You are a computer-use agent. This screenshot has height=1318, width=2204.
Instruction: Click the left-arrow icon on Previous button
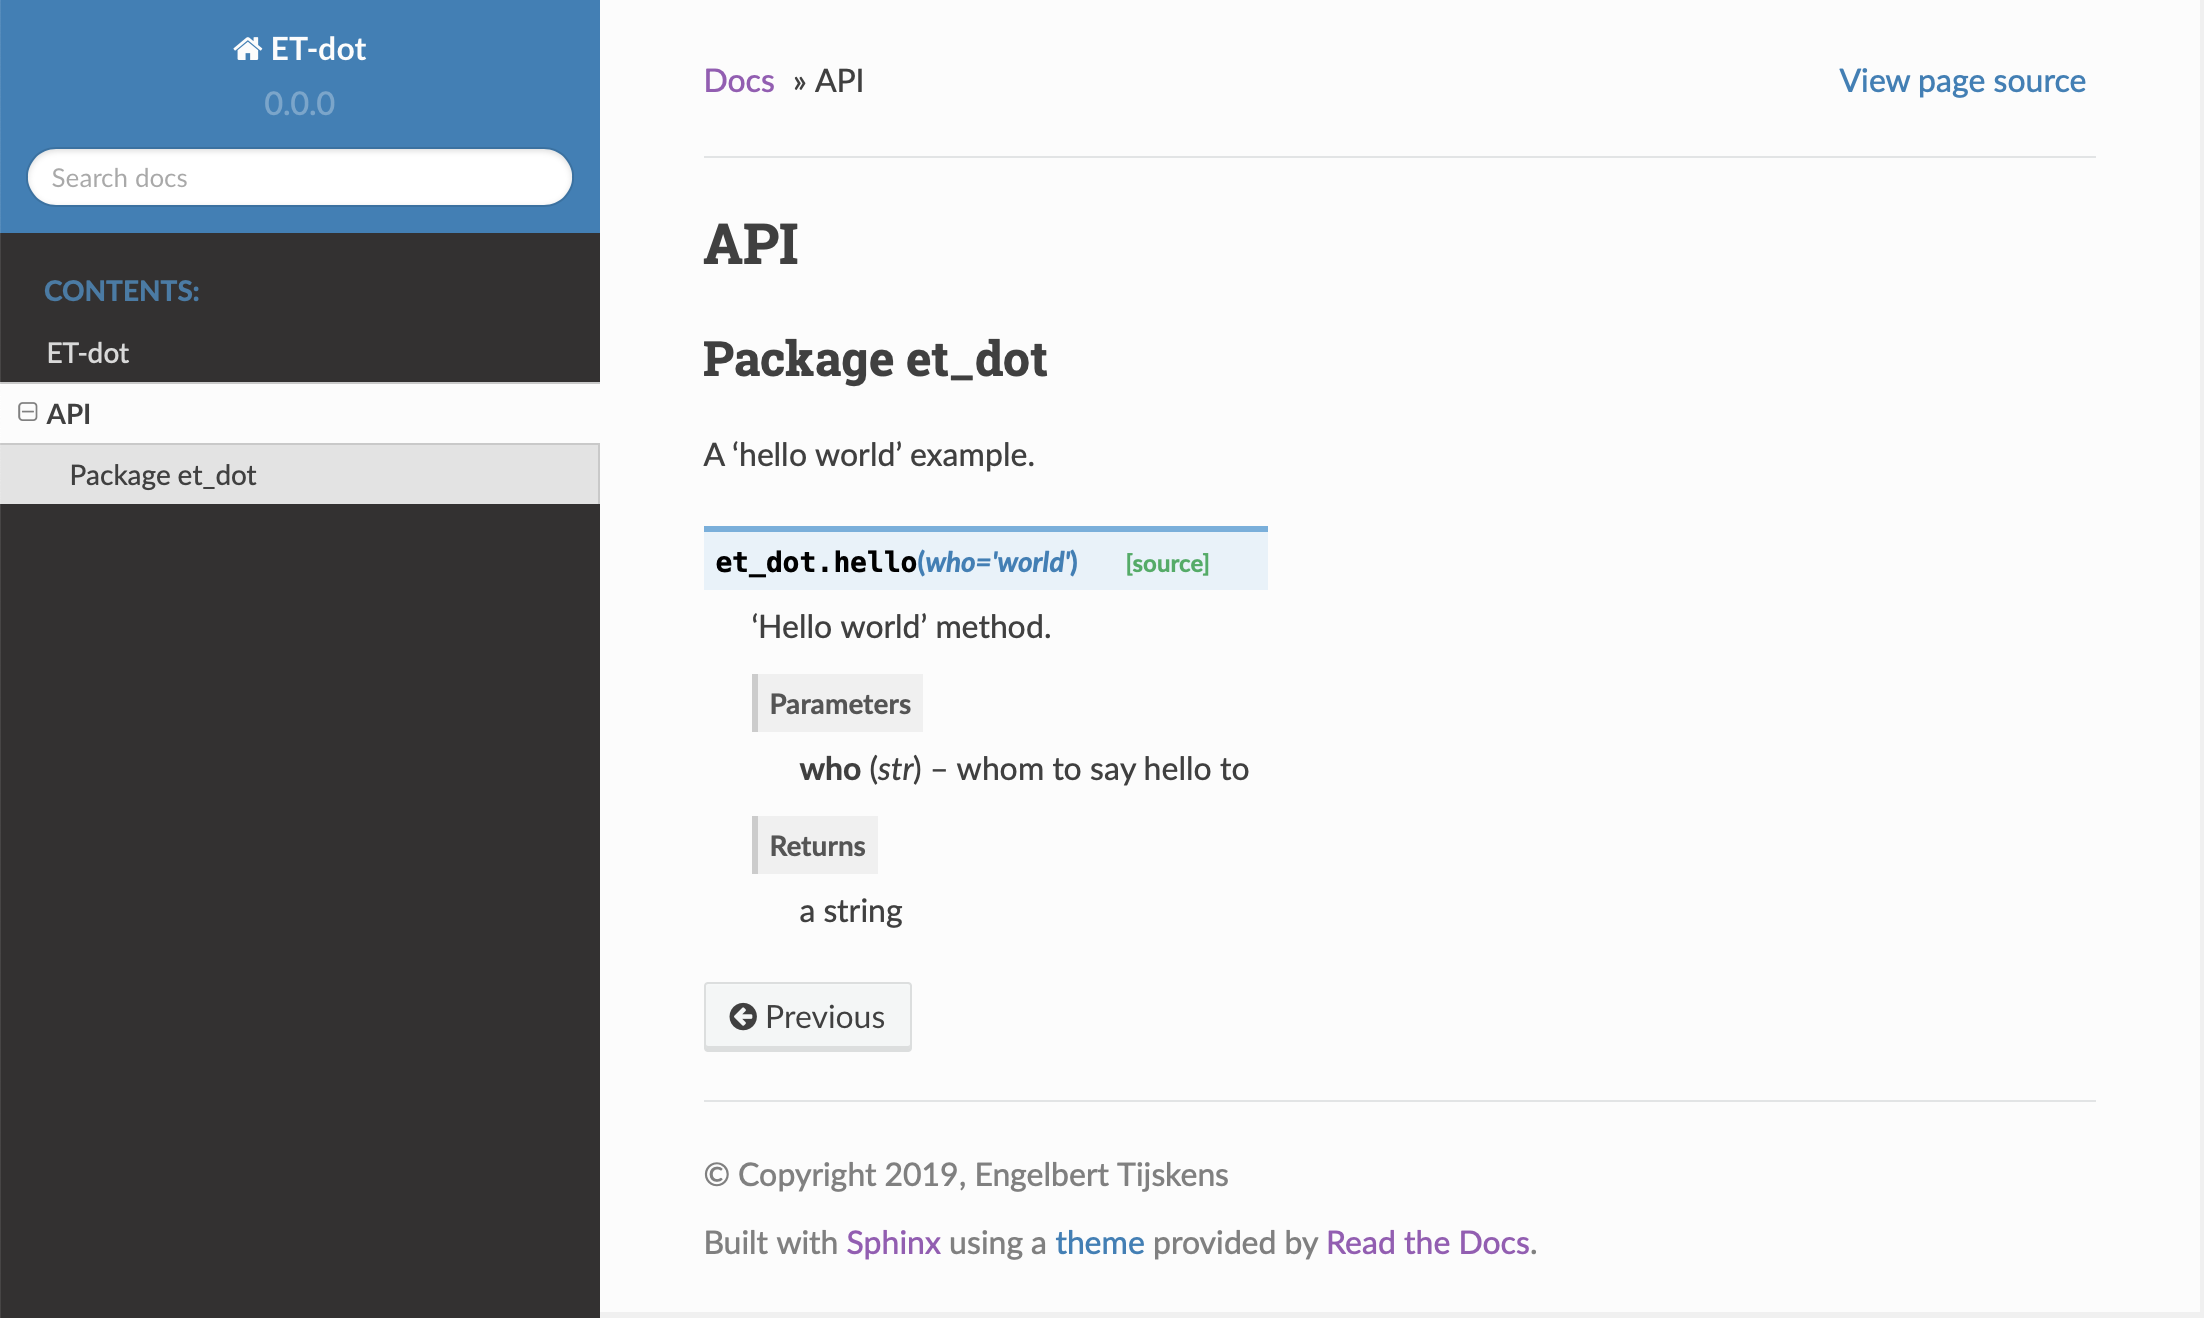[743, 1017]
